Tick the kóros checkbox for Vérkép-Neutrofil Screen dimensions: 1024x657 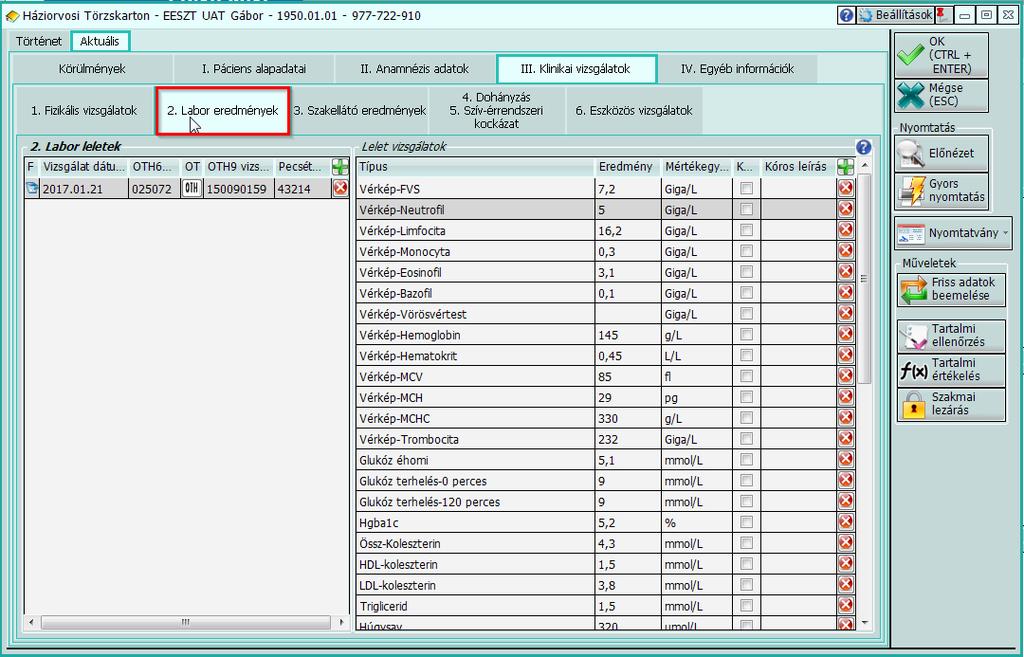[x=746, y=210]
